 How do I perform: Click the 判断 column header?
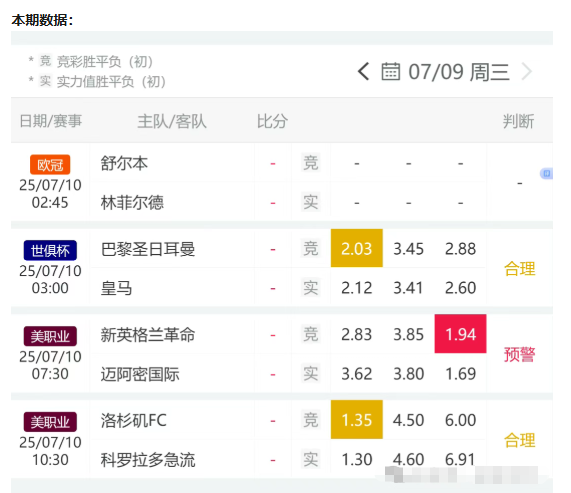[x=519, y=121]
